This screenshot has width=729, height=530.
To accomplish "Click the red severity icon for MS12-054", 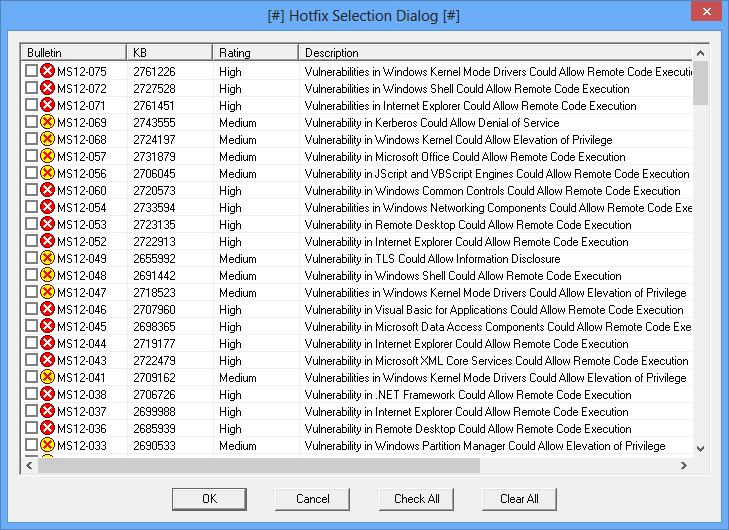I will [x=47, y=207].
